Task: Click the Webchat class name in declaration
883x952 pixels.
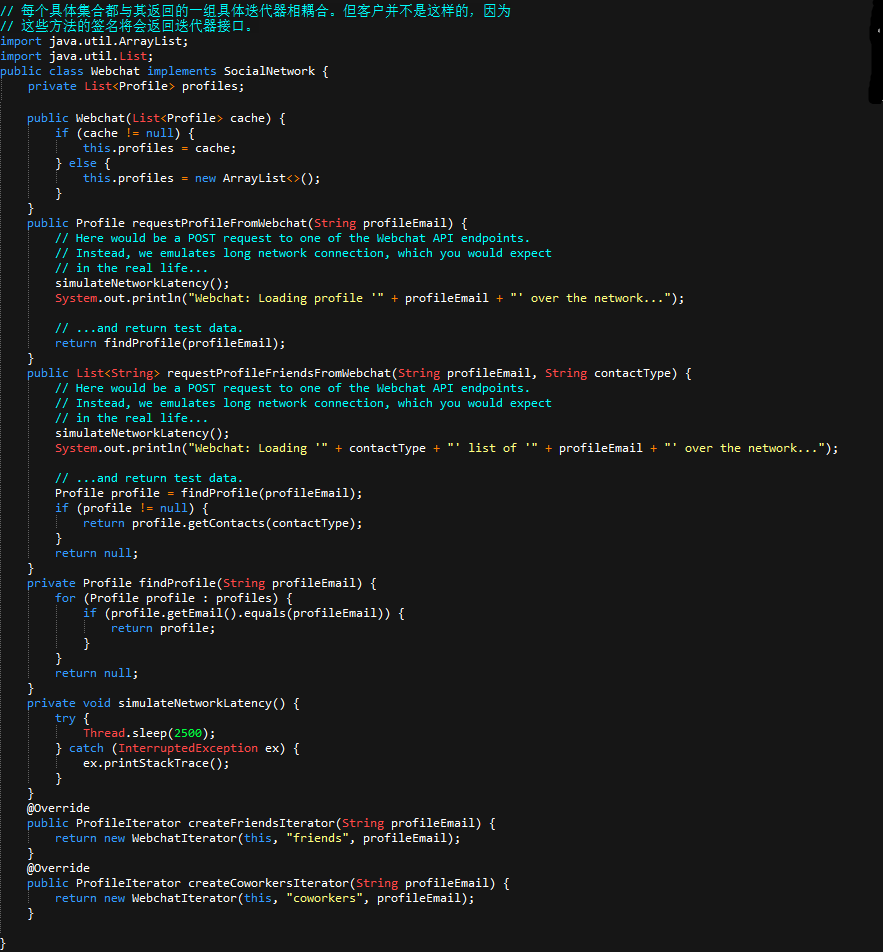Action: [x=115, y=71]
